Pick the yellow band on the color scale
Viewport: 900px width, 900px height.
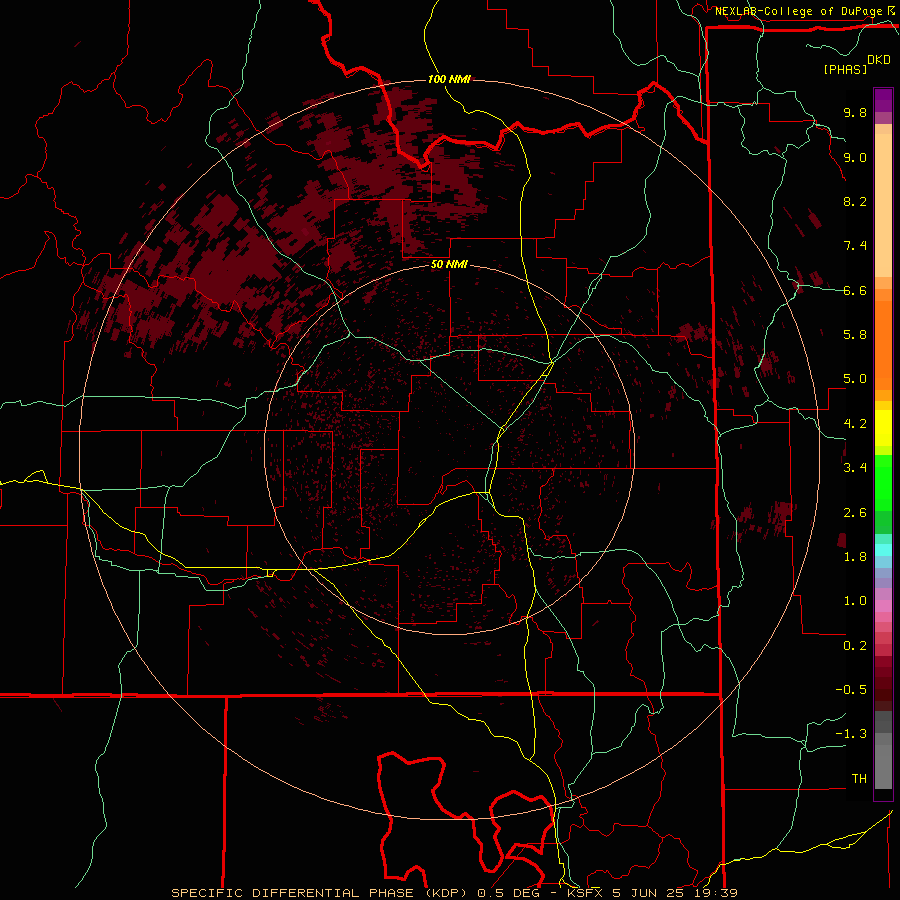[883, 428]
